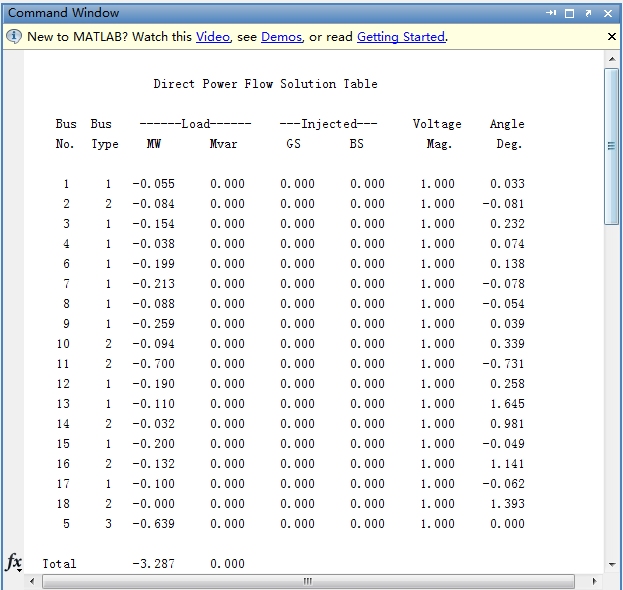Dismiss the New to MATLAB banner
This screenshot has height=590, width=623.
coord(612,37)
